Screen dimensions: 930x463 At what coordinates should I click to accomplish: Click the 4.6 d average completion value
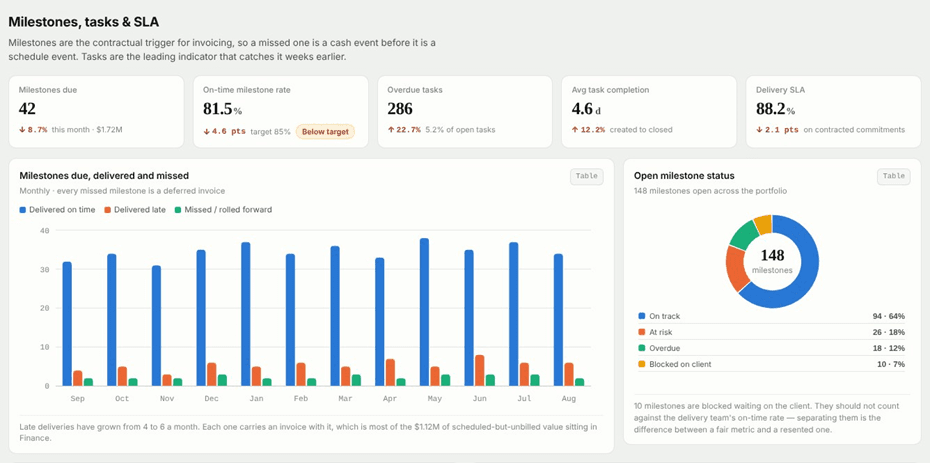587,110
